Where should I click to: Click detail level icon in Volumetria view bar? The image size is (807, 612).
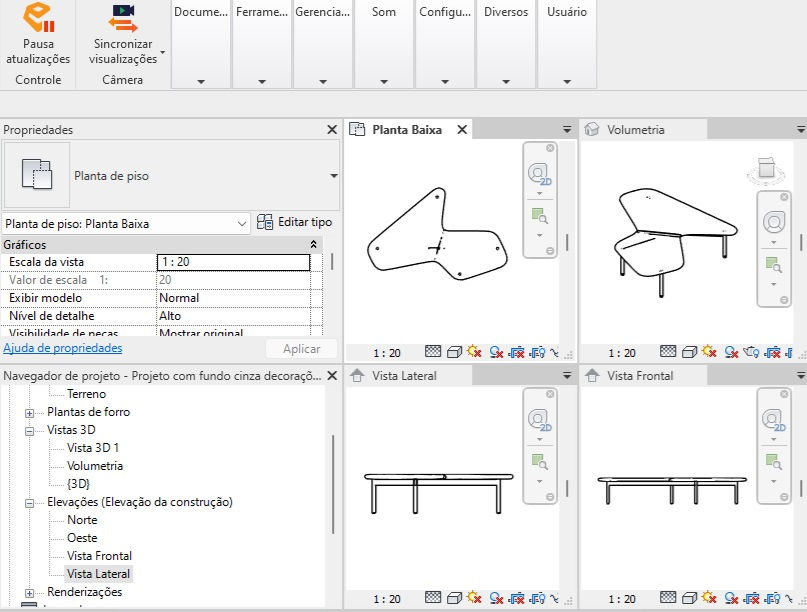point(668,352)
